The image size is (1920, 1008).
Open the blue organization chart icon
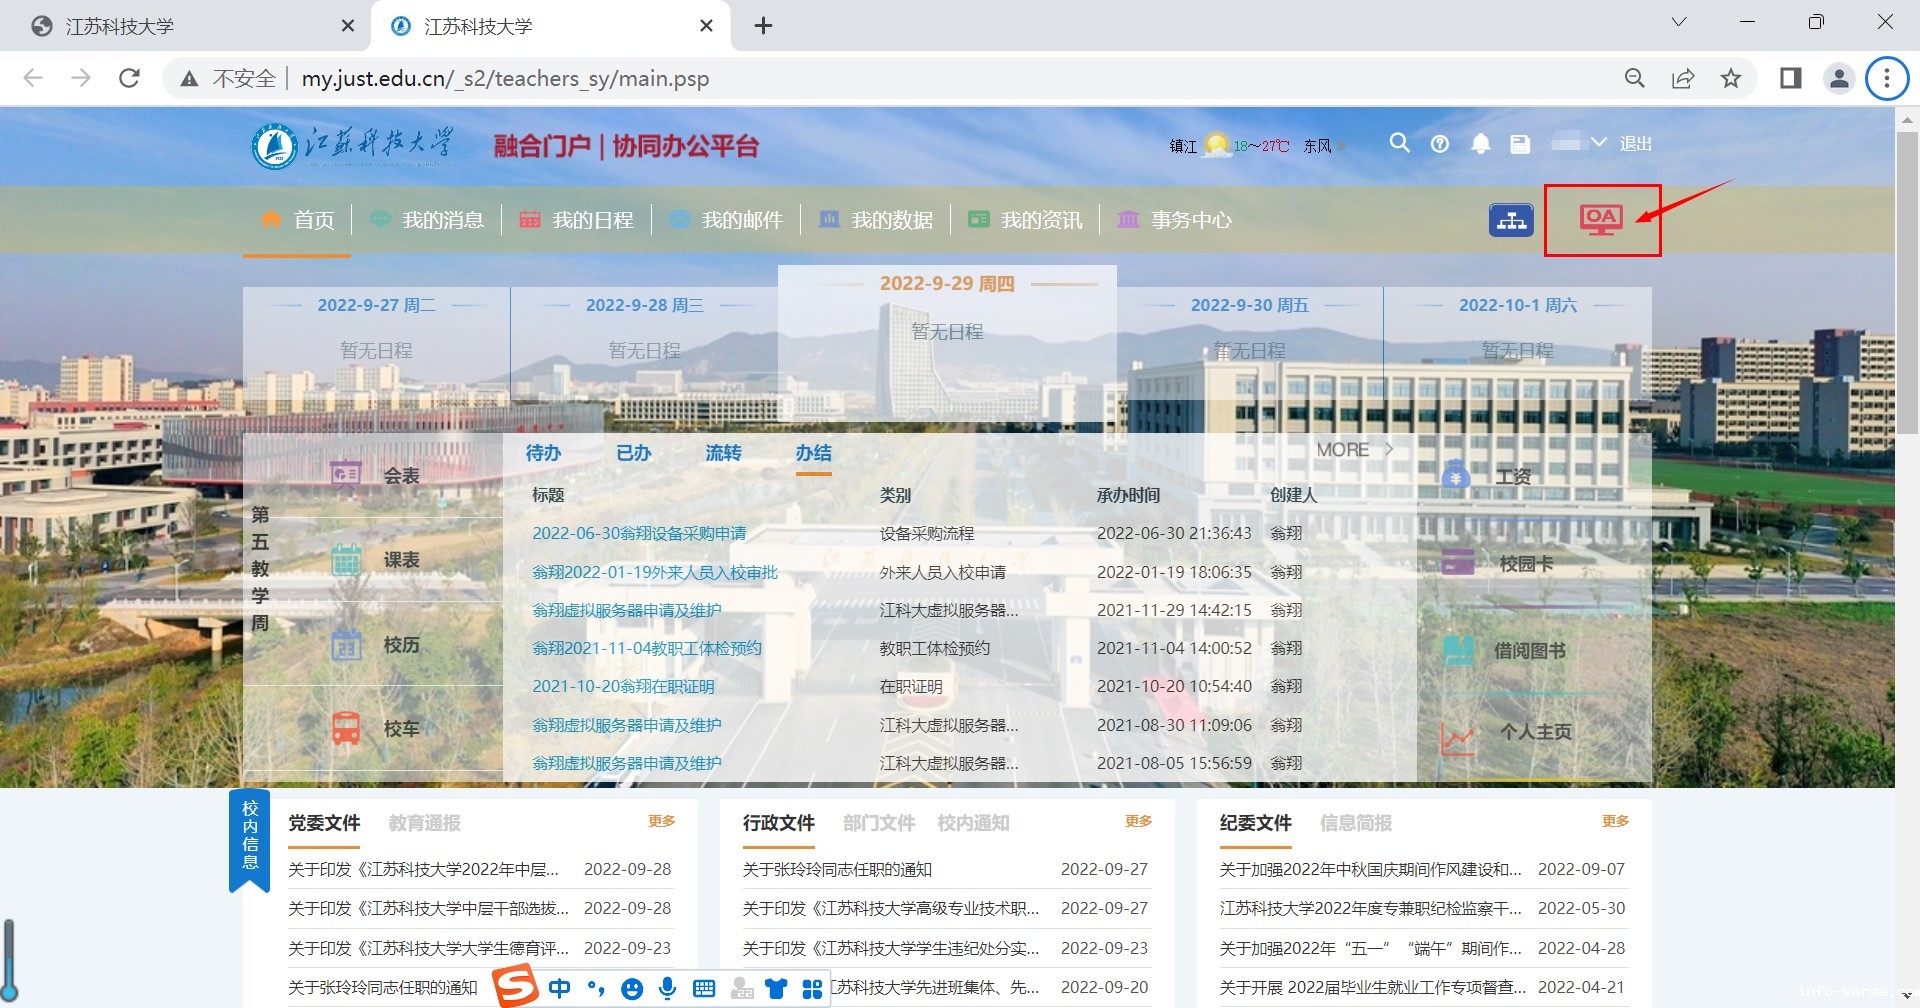click(1510, 220)
